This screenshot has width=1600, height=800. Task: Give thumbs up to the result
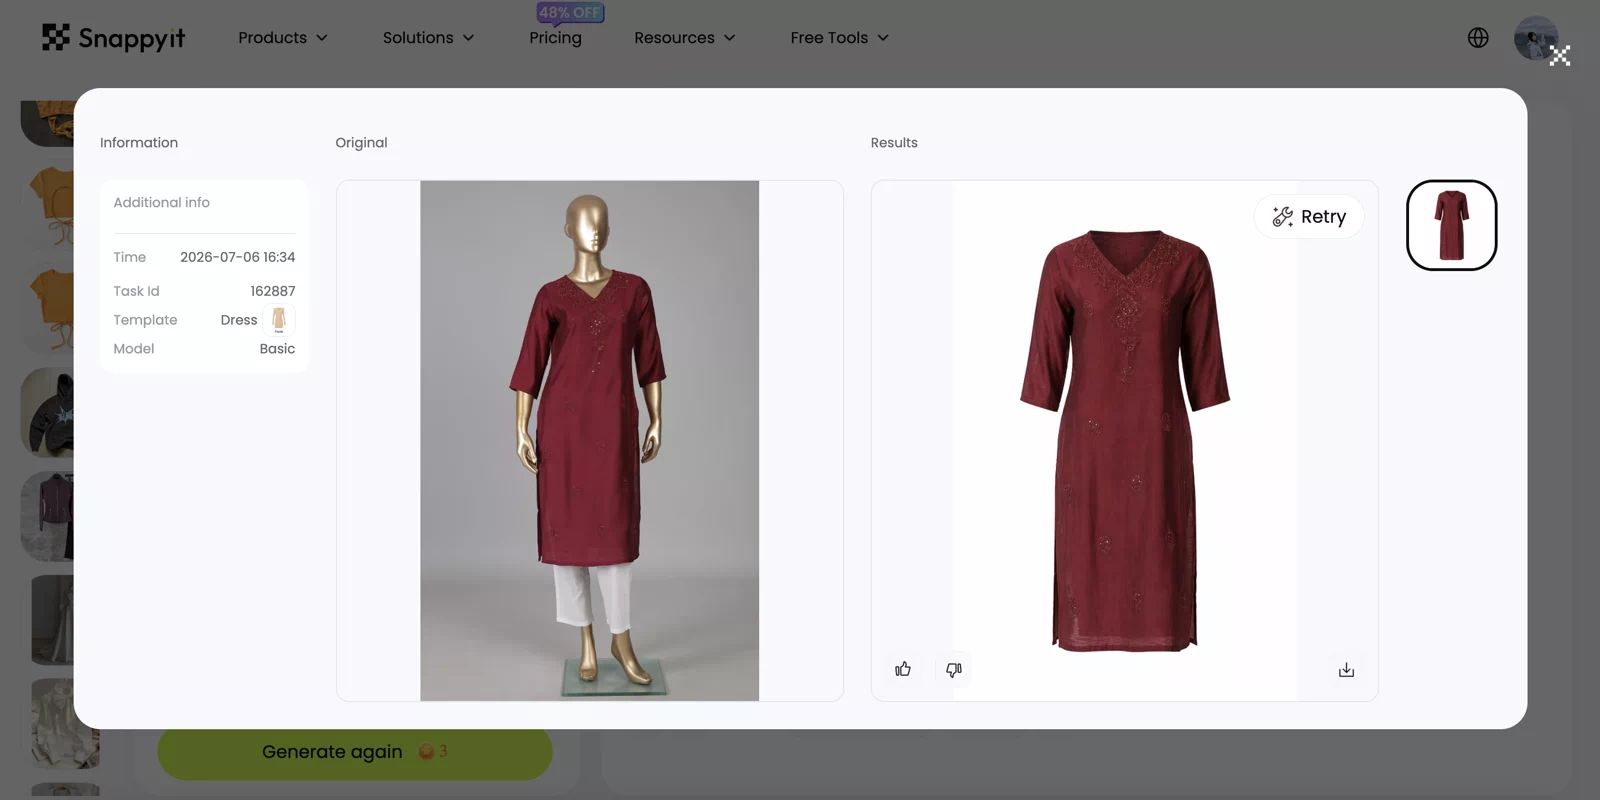click(x=903, y=669)
